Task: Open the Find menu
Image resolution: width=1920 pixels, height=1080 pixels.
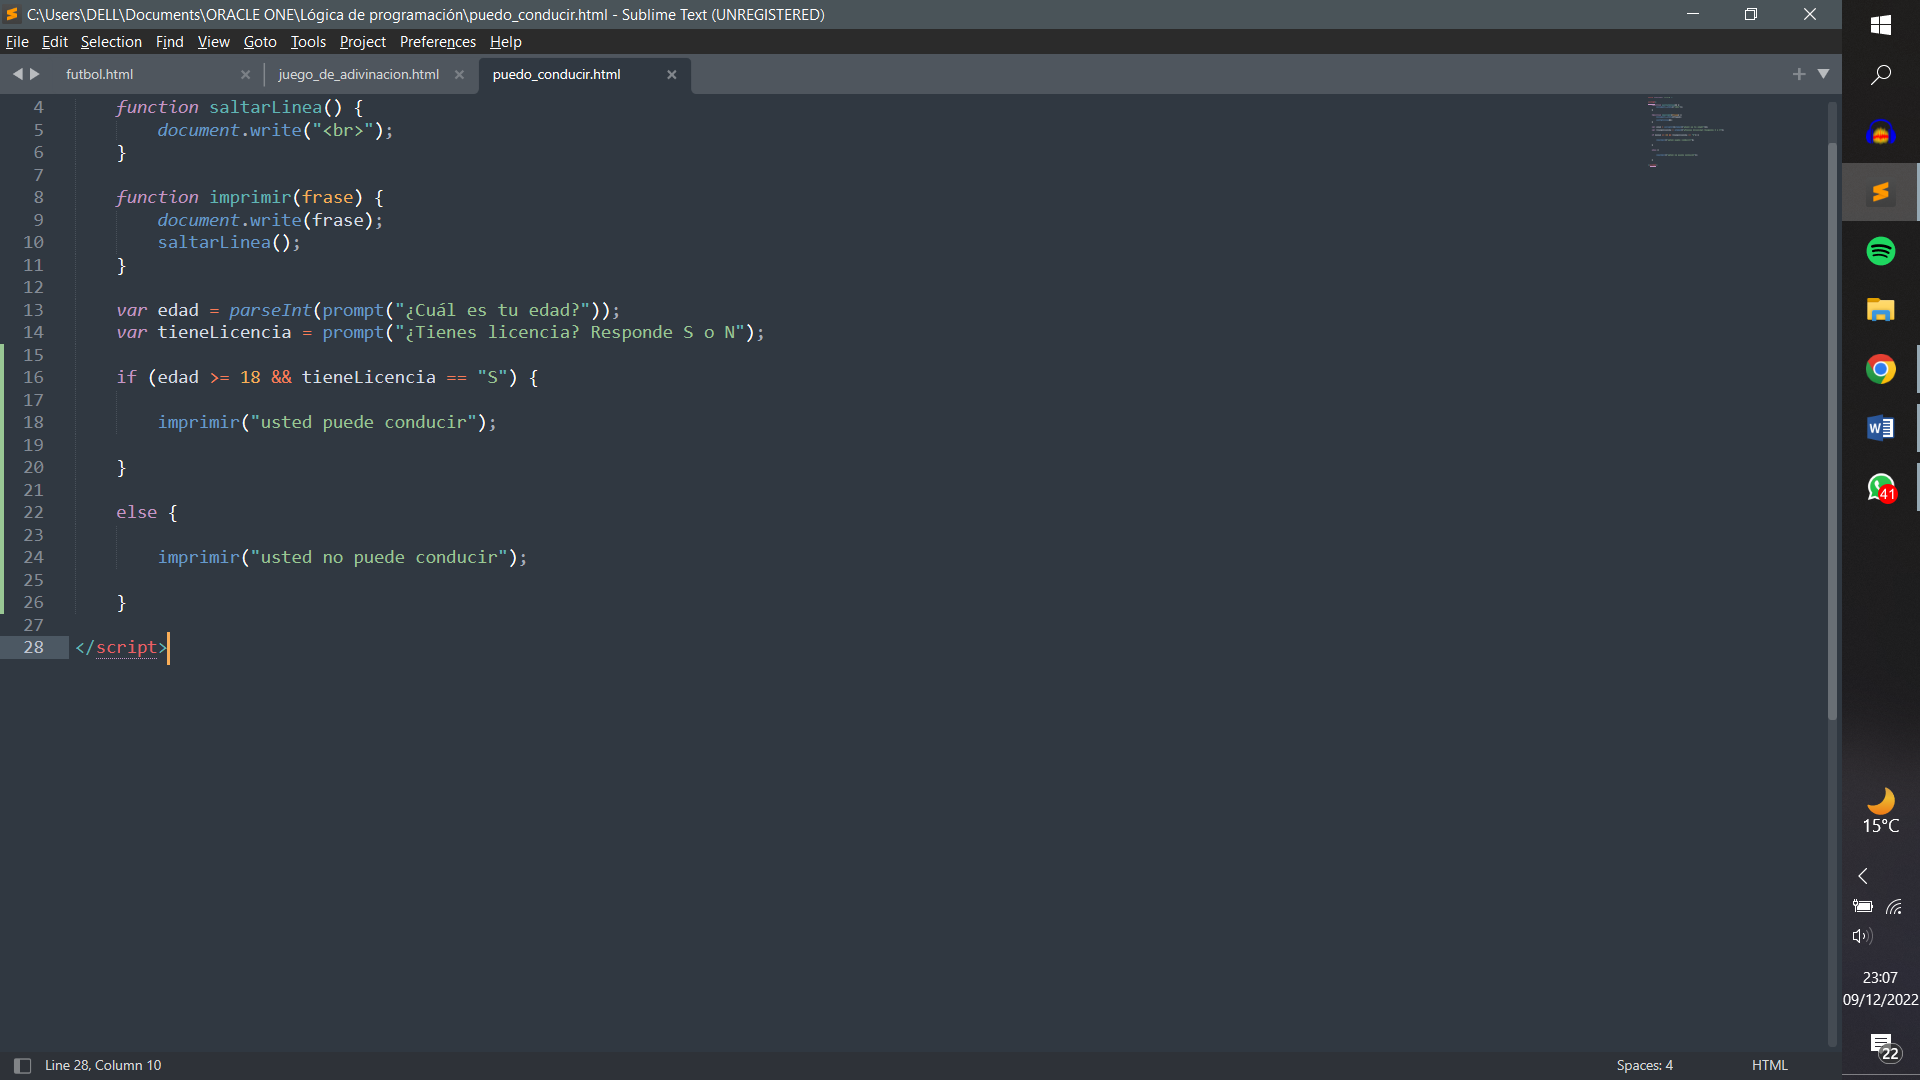Action: [x=169, y=42]
